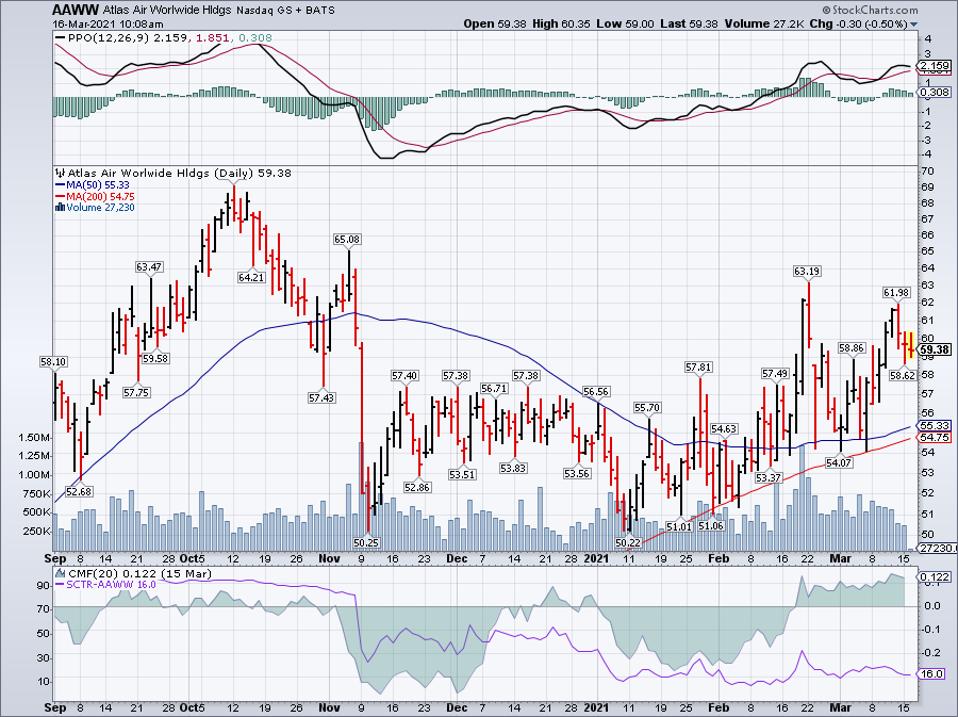Viewport: 958px width, 717px height.
Task: Click the 57.49 peak price label
Action: pyautogui.click(x=775, y=374)
